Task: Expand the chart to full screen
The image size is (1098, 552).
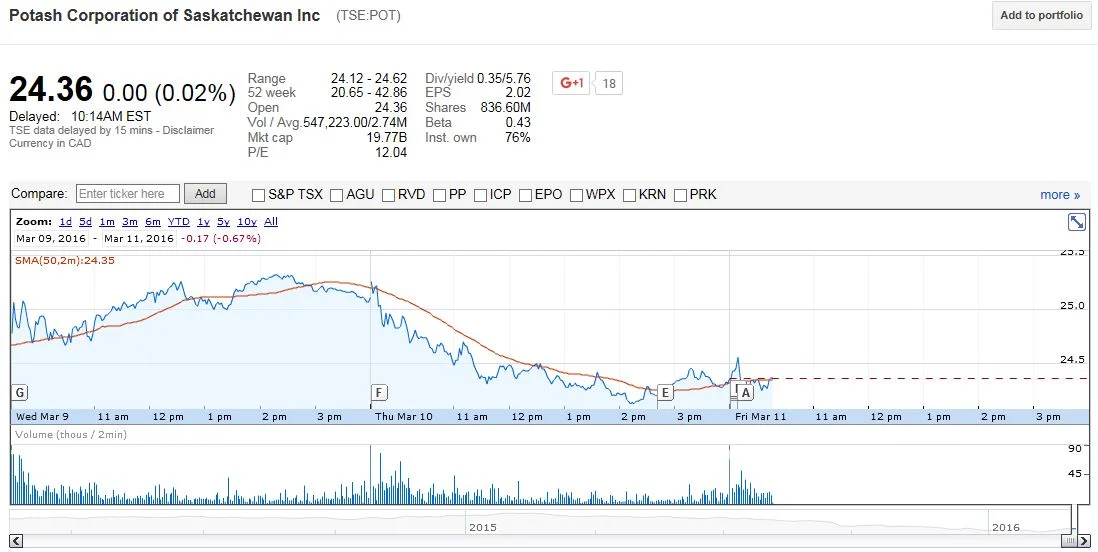Action: pos(1076,222)
